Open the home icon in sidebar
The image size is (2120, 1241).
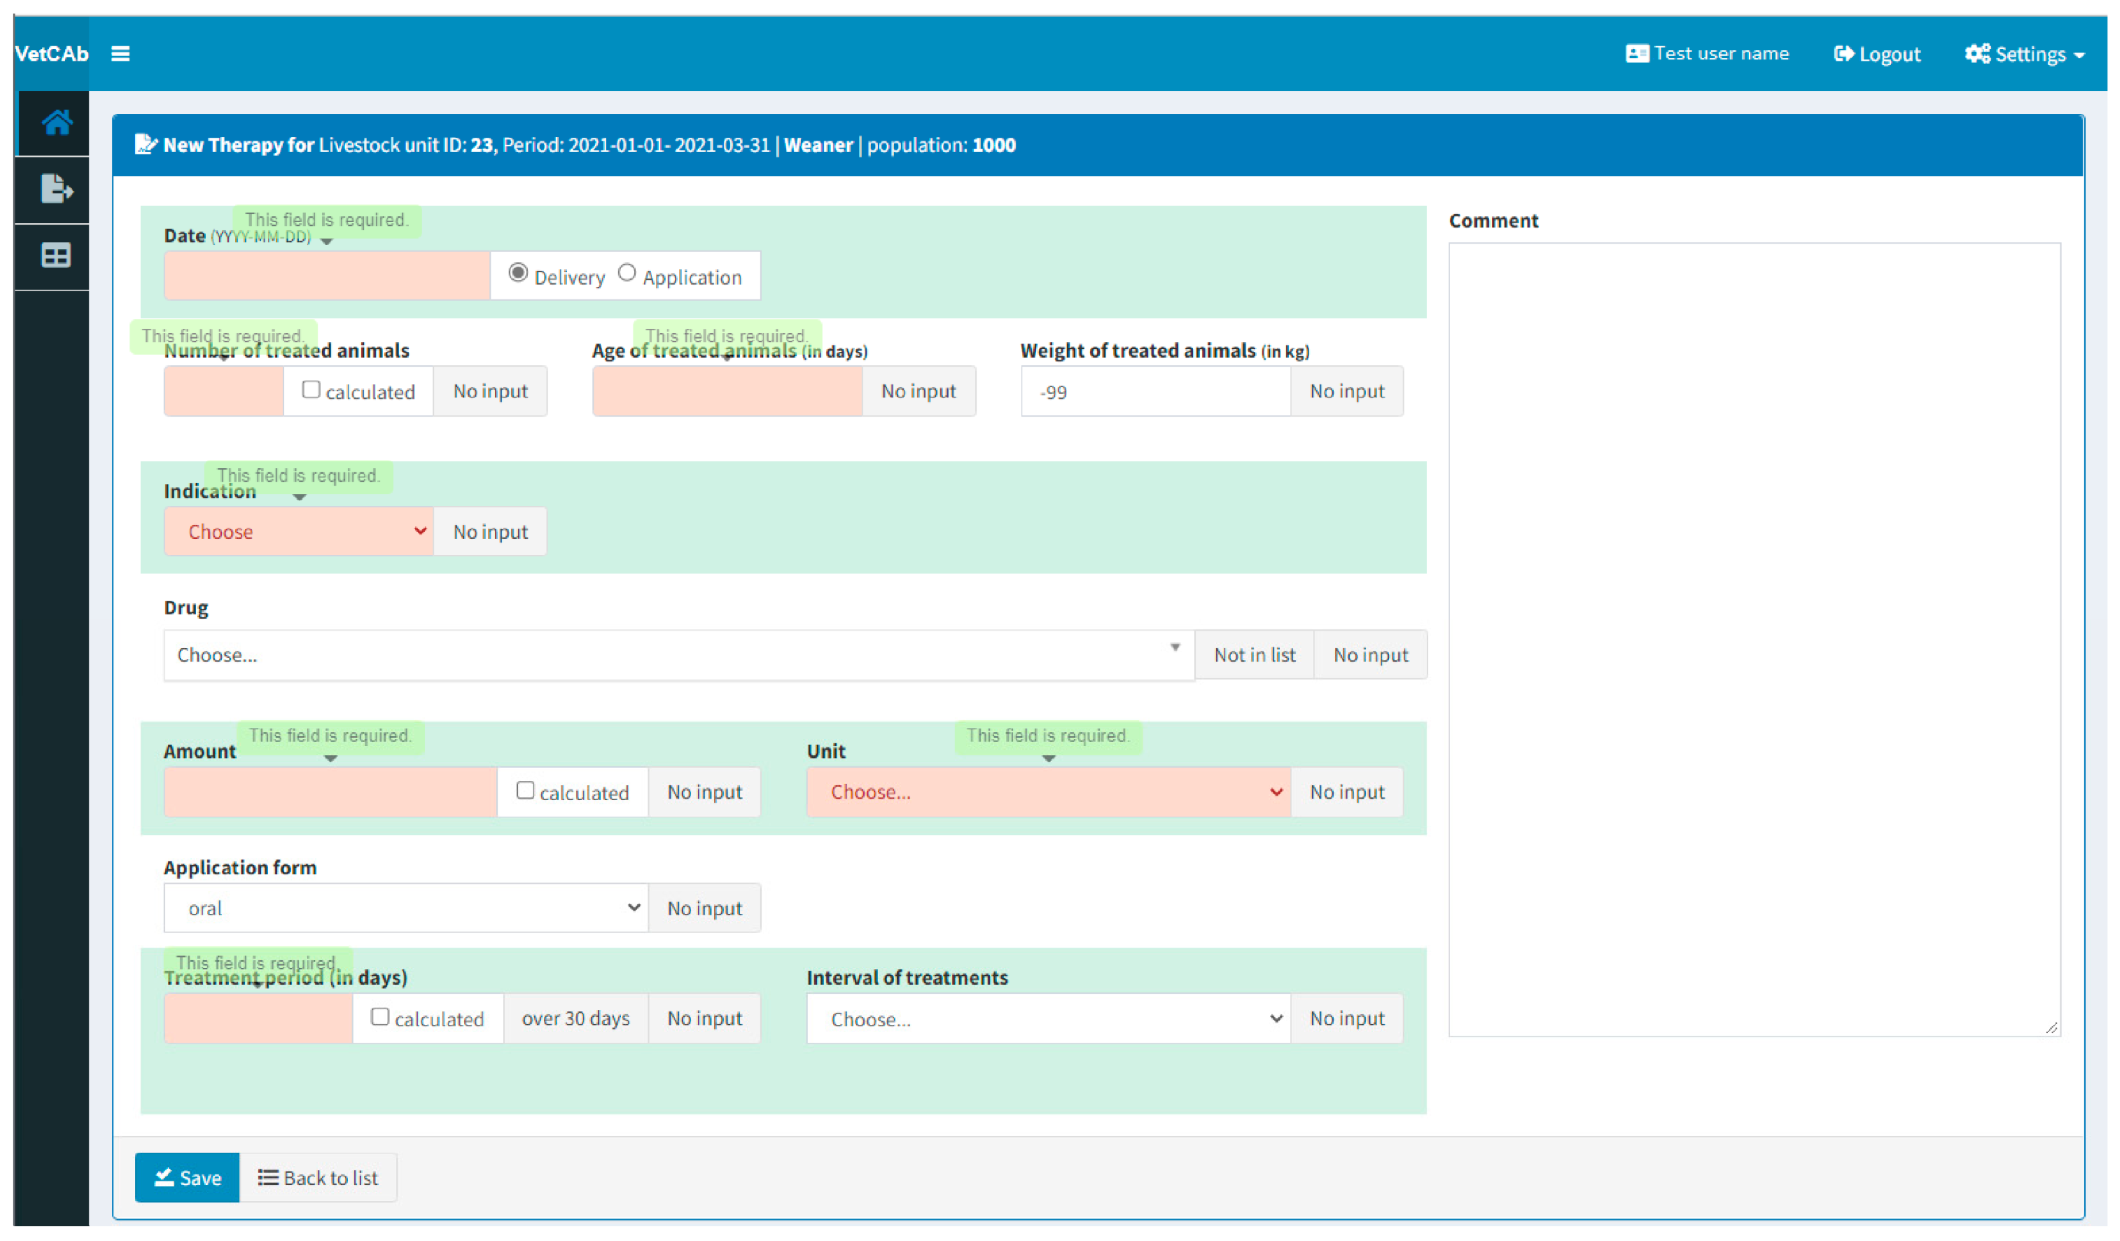coord(56,123)
